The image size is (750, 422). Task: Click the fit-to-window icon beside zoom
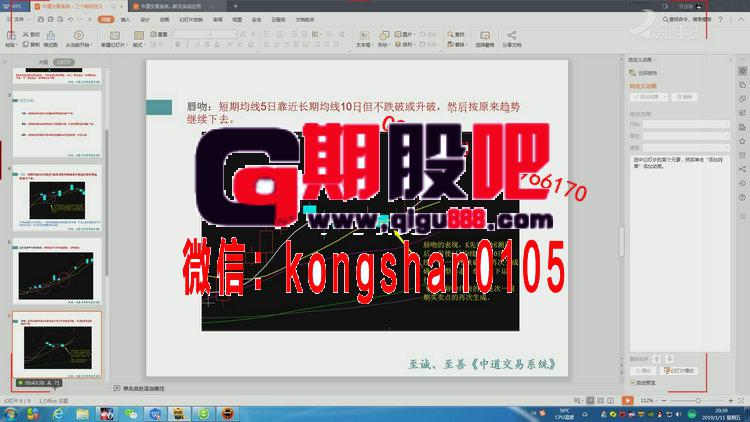[741, 400]
